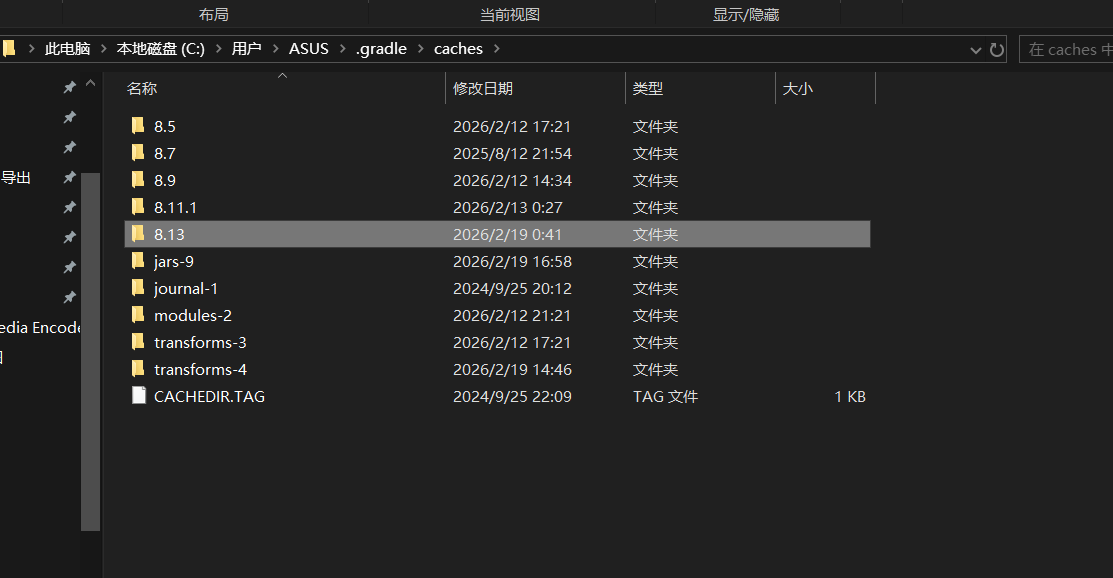Expand the chevron after 本地磁盘 (C:)
1113x578 pixels.
(218, 48)
